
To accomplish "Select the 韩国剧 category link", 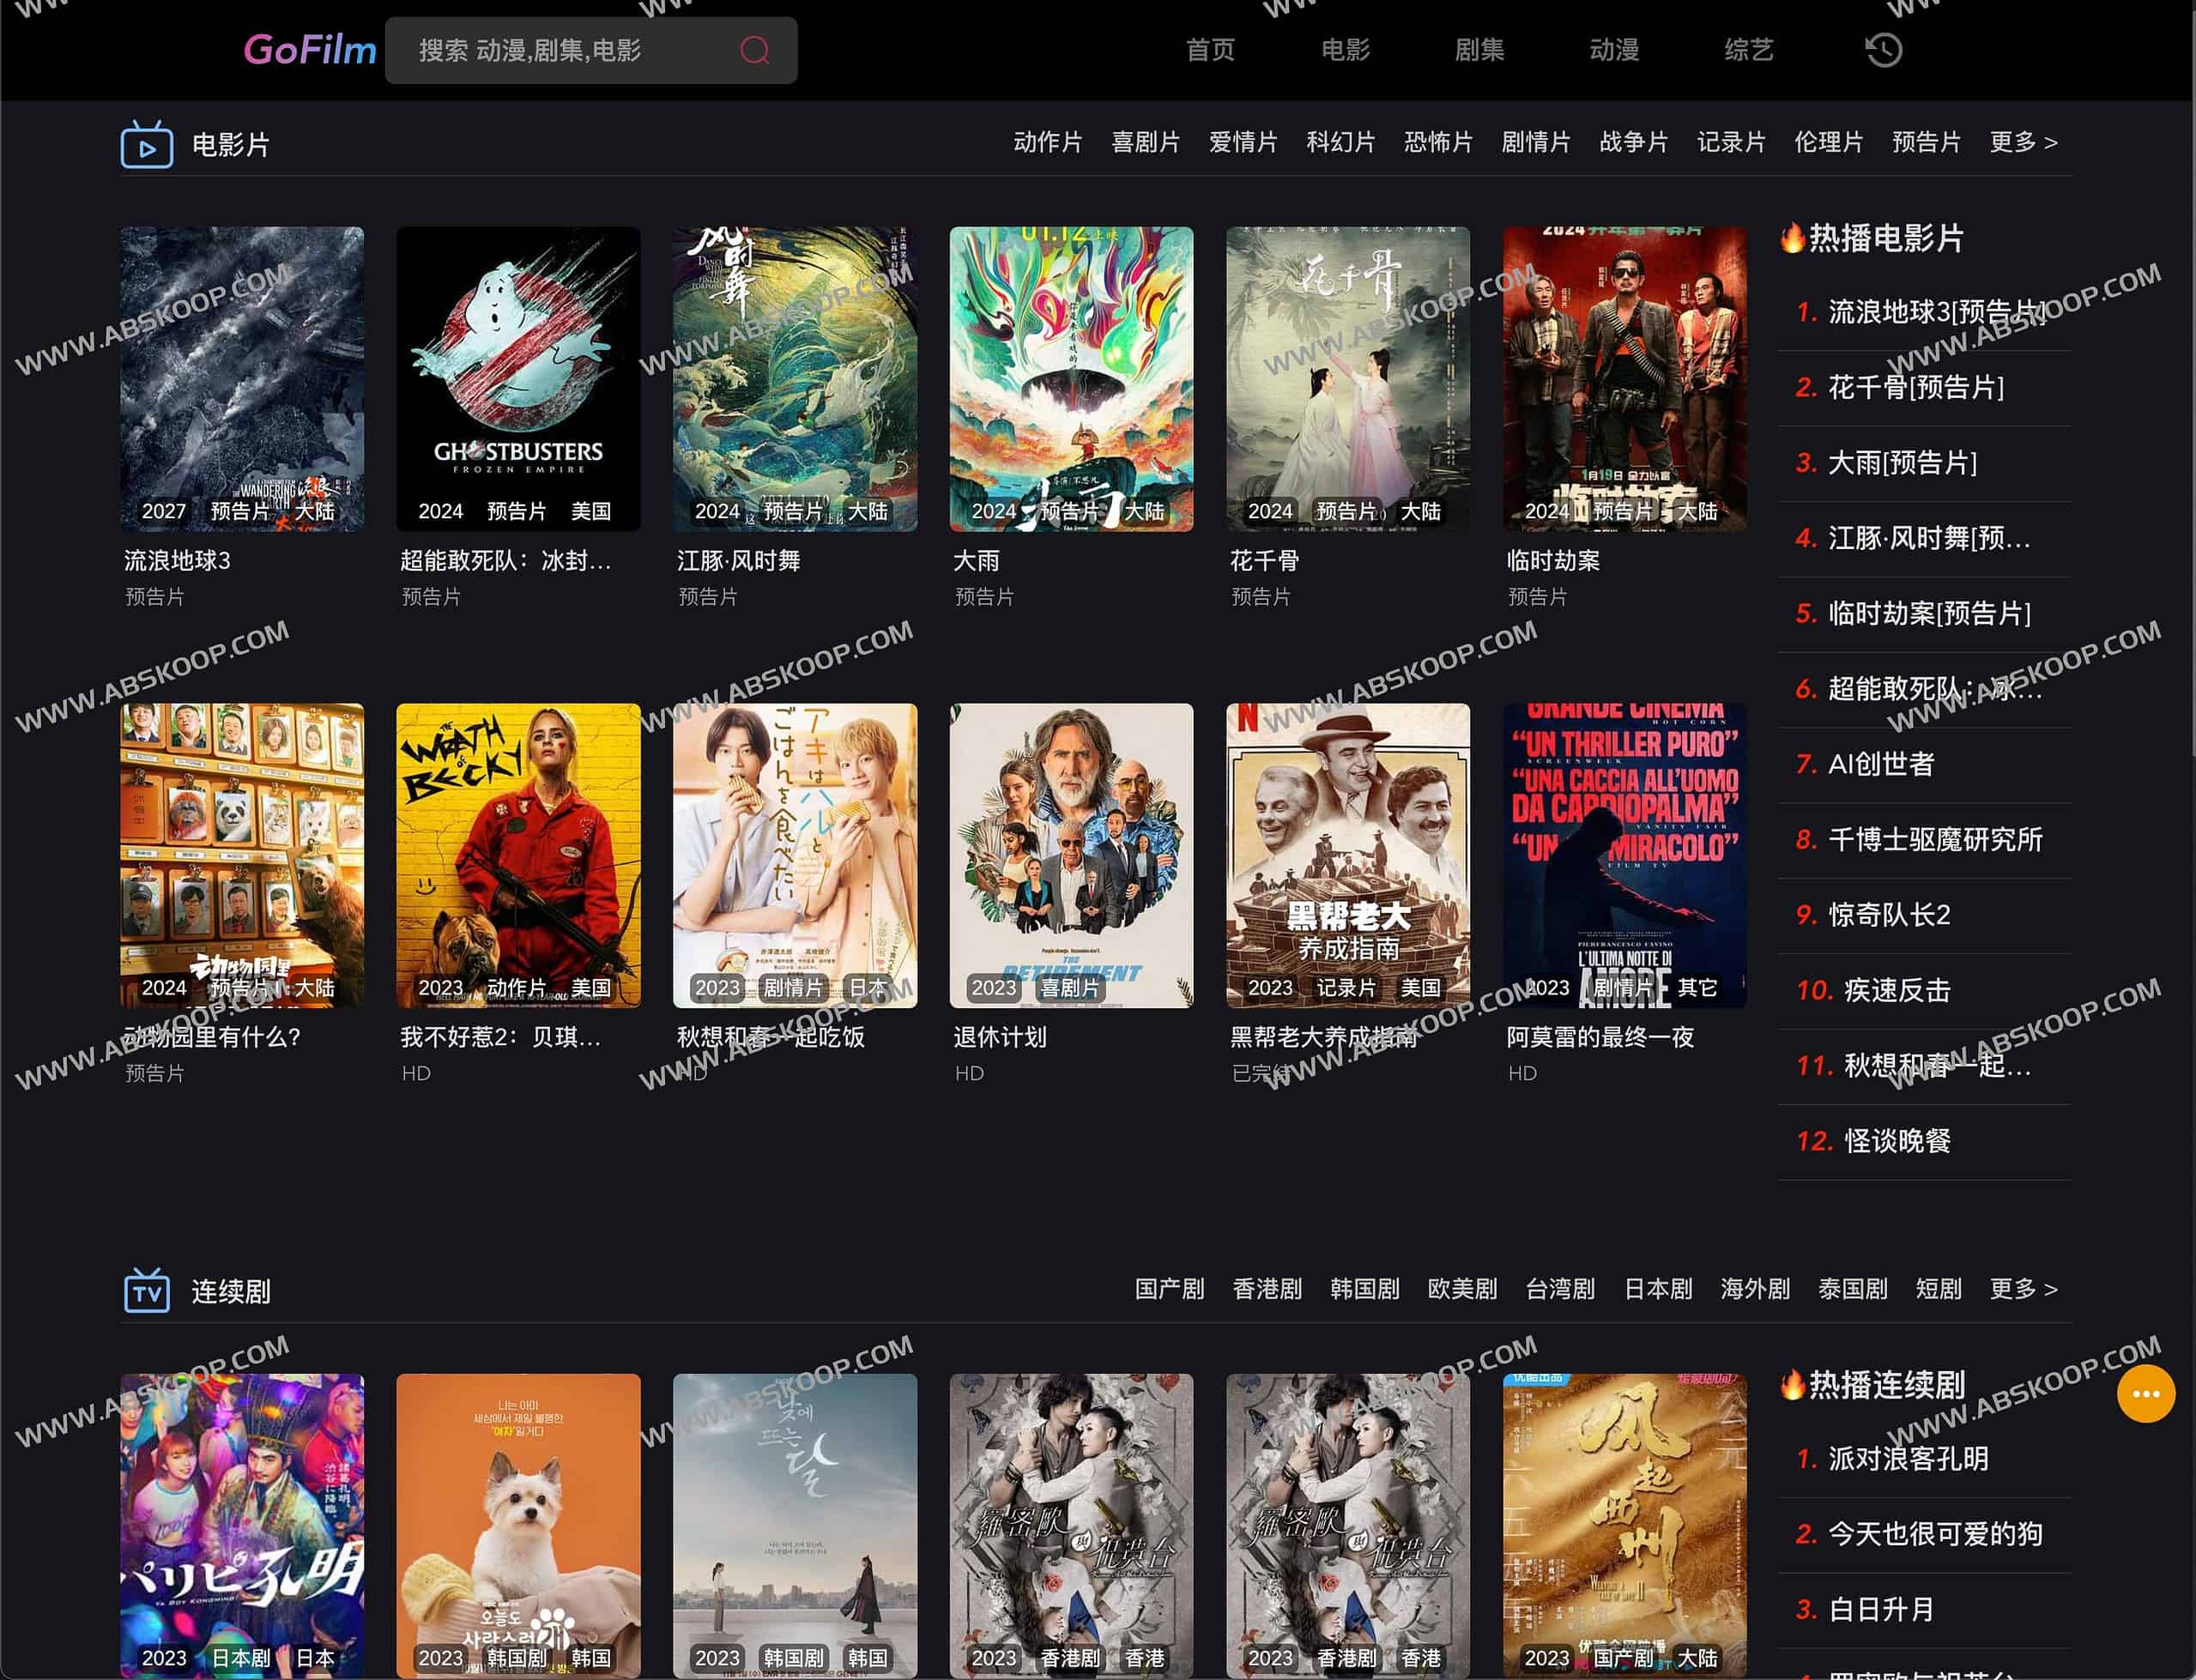I will coord(1364,1289).
